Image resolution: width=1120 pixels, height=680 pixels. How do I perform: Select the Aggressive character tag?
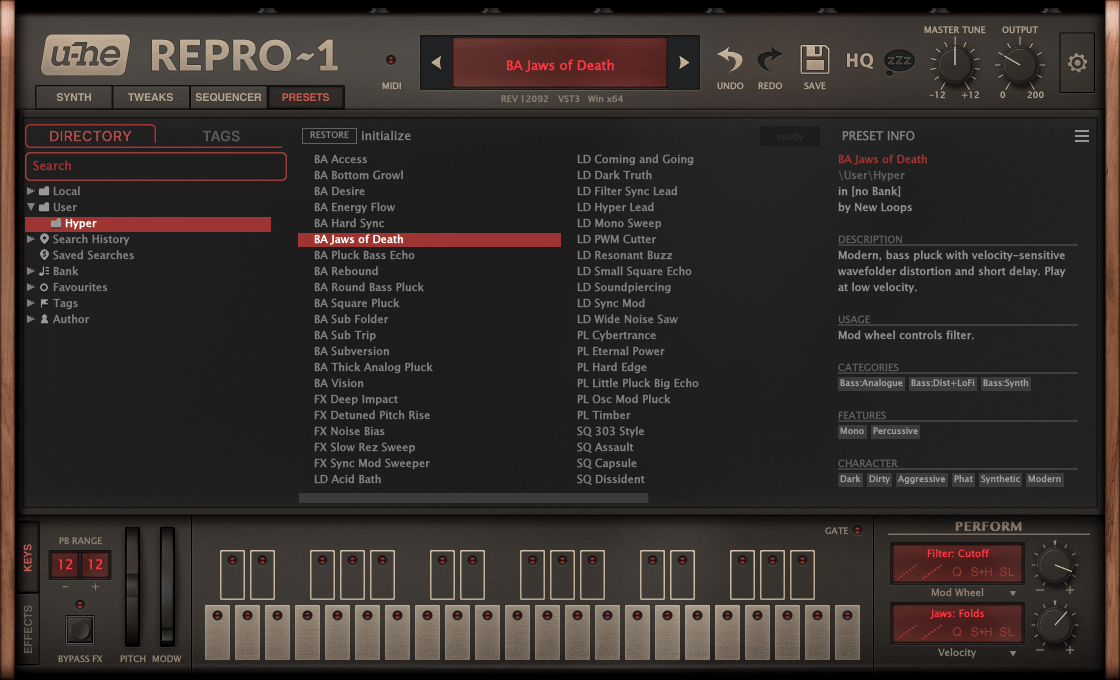[x=921, y=479]
